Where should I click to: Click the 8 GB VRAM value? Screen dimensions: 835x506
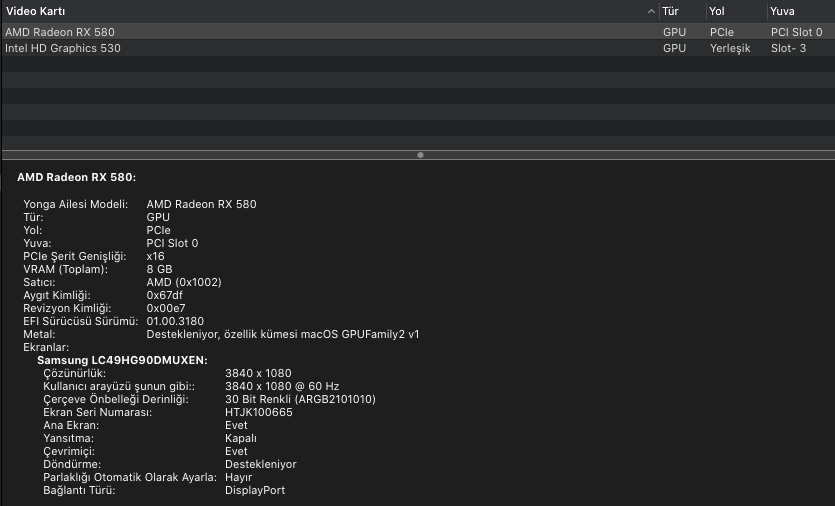click(x=159, y=269)
